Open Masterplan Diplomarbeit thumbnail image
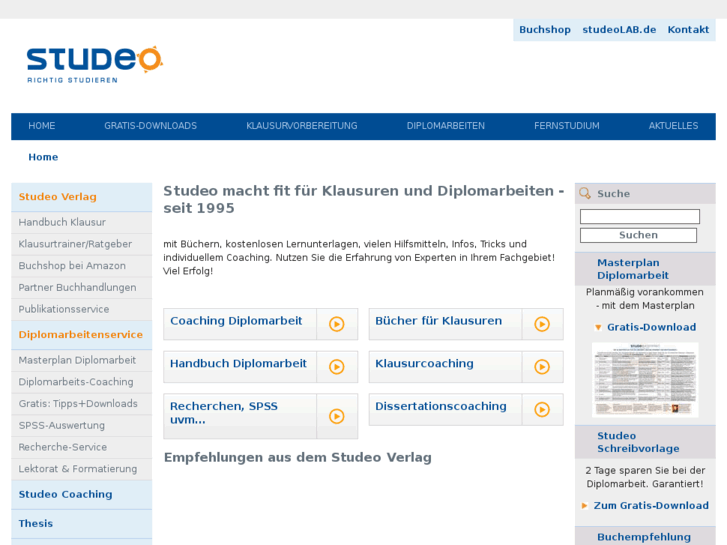The image size is (727, 545). (x=645, y=380)
